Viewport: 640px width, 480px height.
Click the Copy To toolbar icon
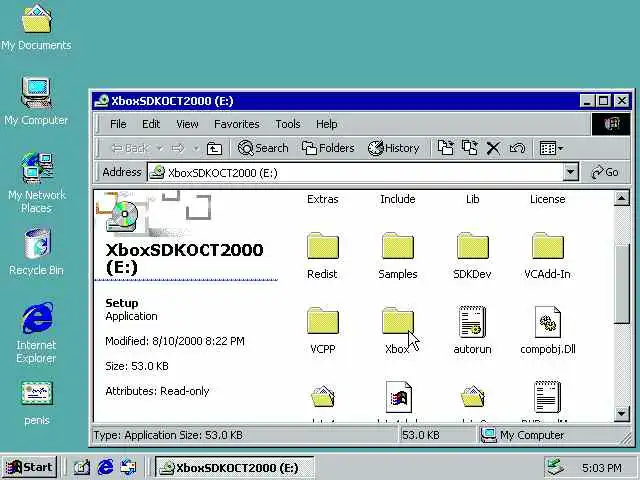point(470,148)
